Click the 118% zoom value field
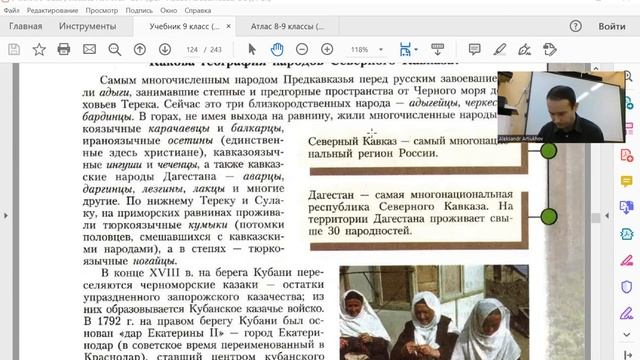Viewport: 640px width, 360px height. coord(360,50)
